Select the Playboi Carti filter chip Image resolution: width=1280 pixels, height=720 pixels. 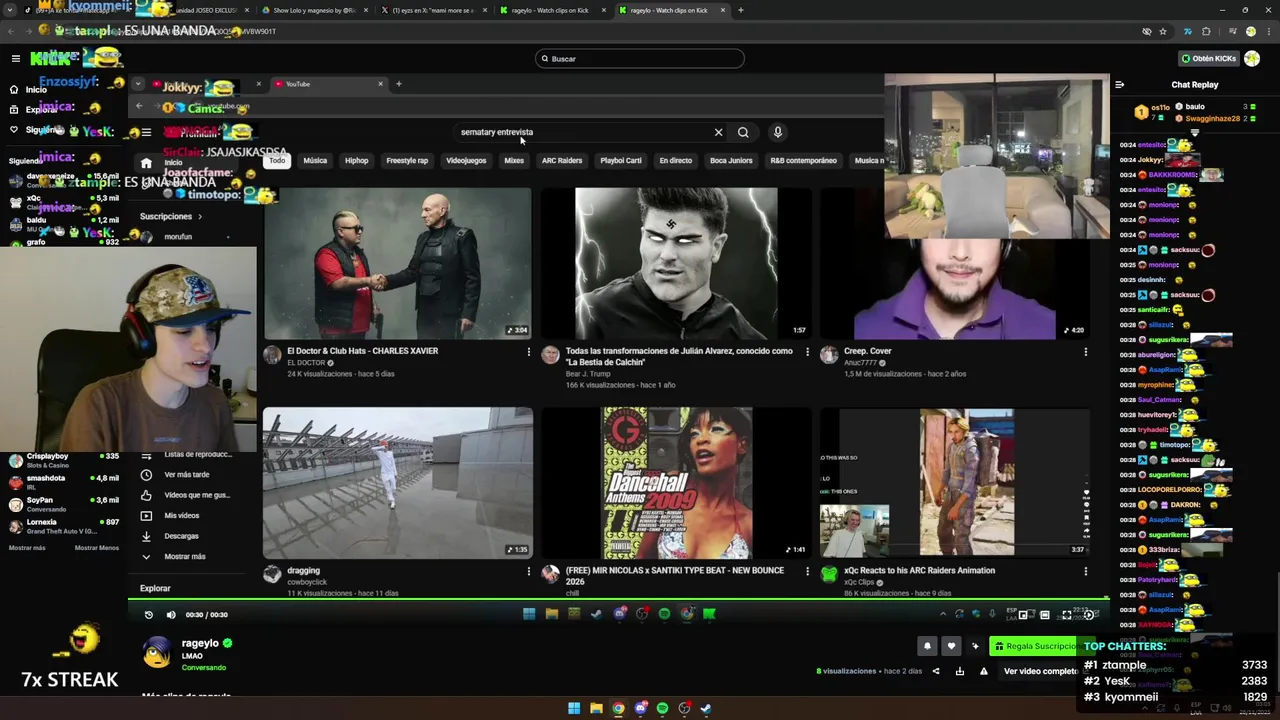click(x=621, y=160)
